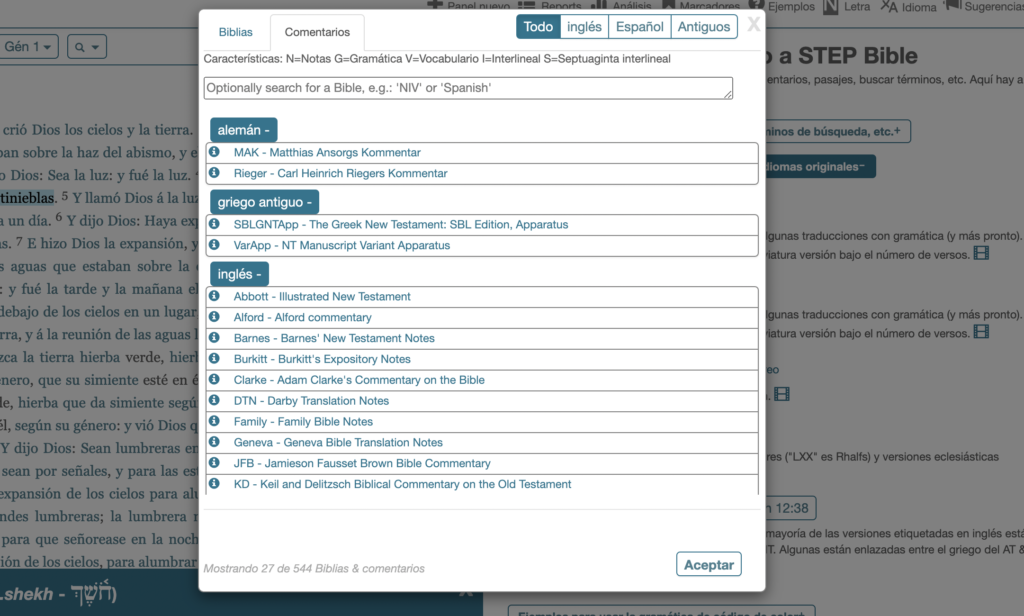Filter commentaries to inglés only
The width and height of the screenshot is (1024, 616).
[x=584, y=26]
